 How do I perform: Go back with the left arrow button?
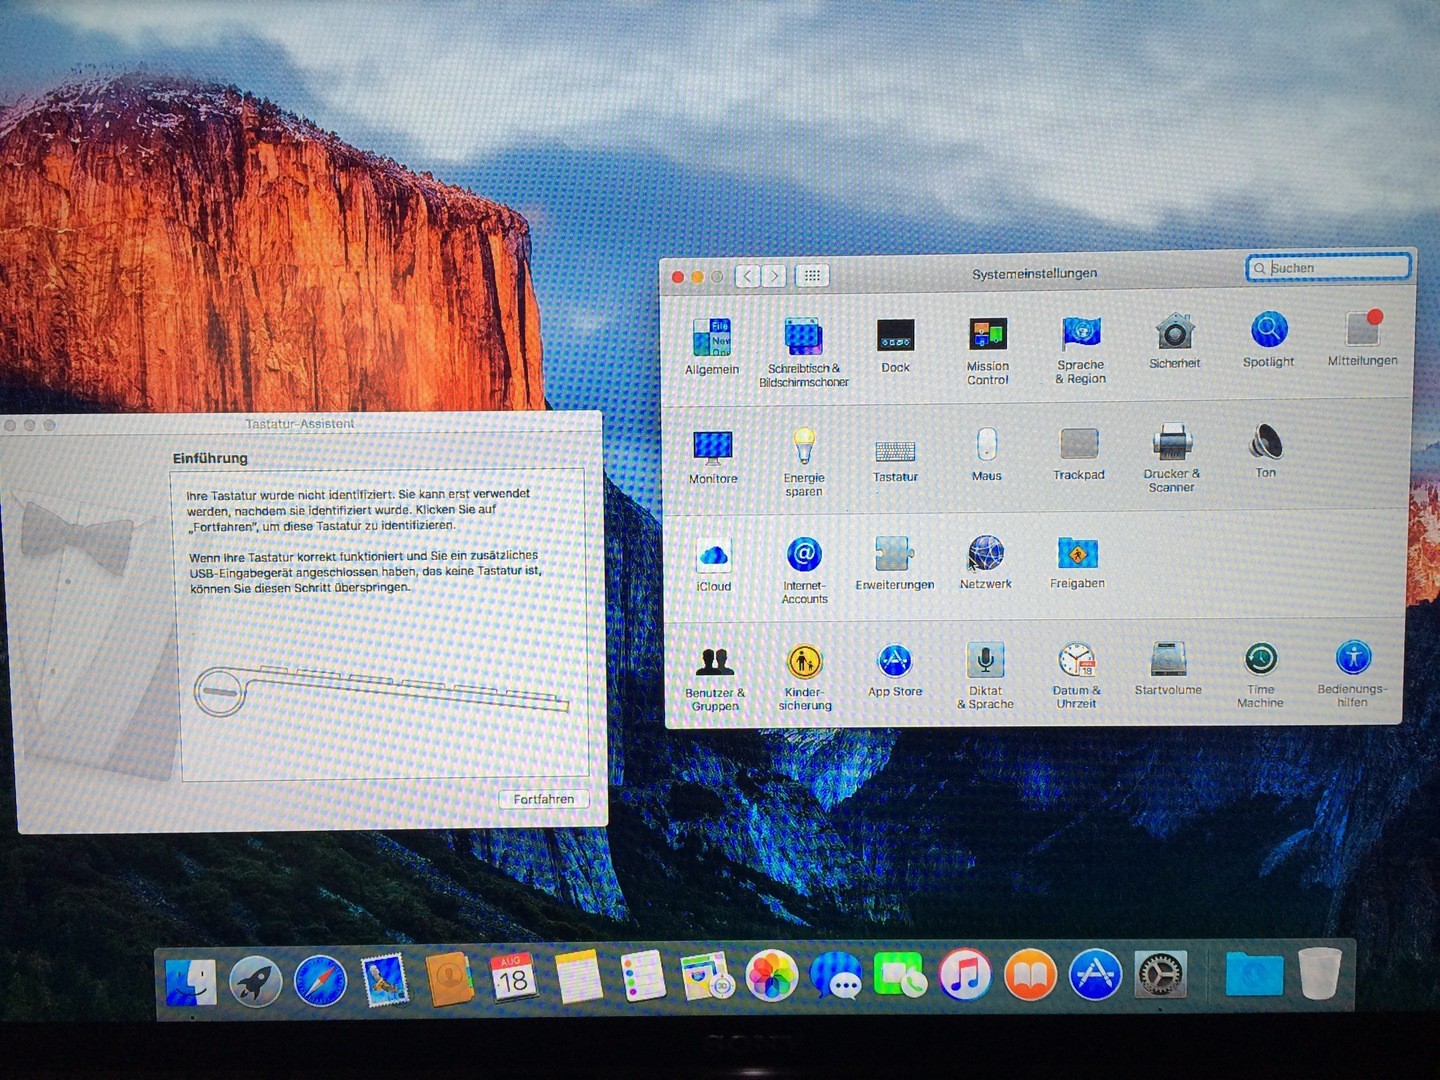click(747, 276)
